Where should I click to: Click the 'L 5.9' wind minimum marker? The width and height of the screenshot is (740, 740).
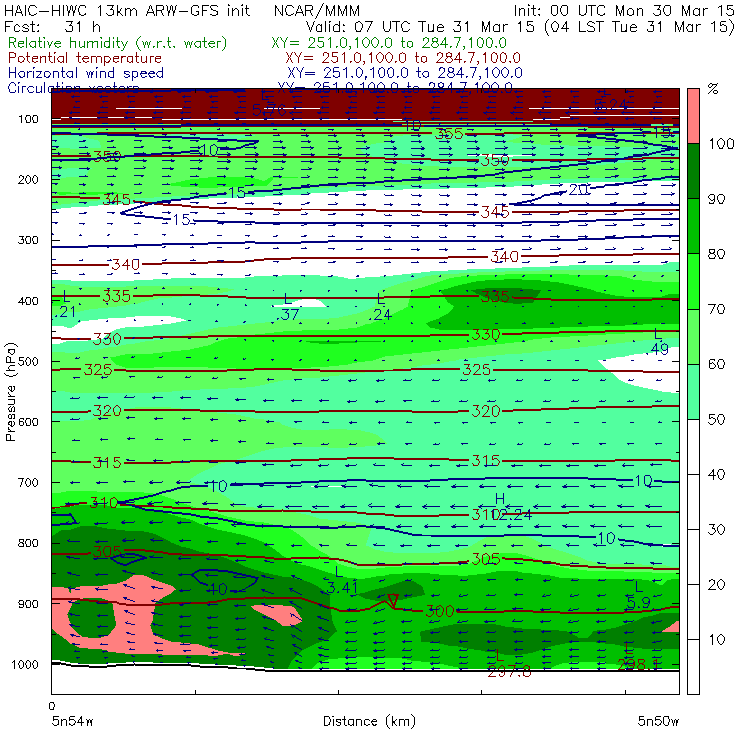pos(639,595)
